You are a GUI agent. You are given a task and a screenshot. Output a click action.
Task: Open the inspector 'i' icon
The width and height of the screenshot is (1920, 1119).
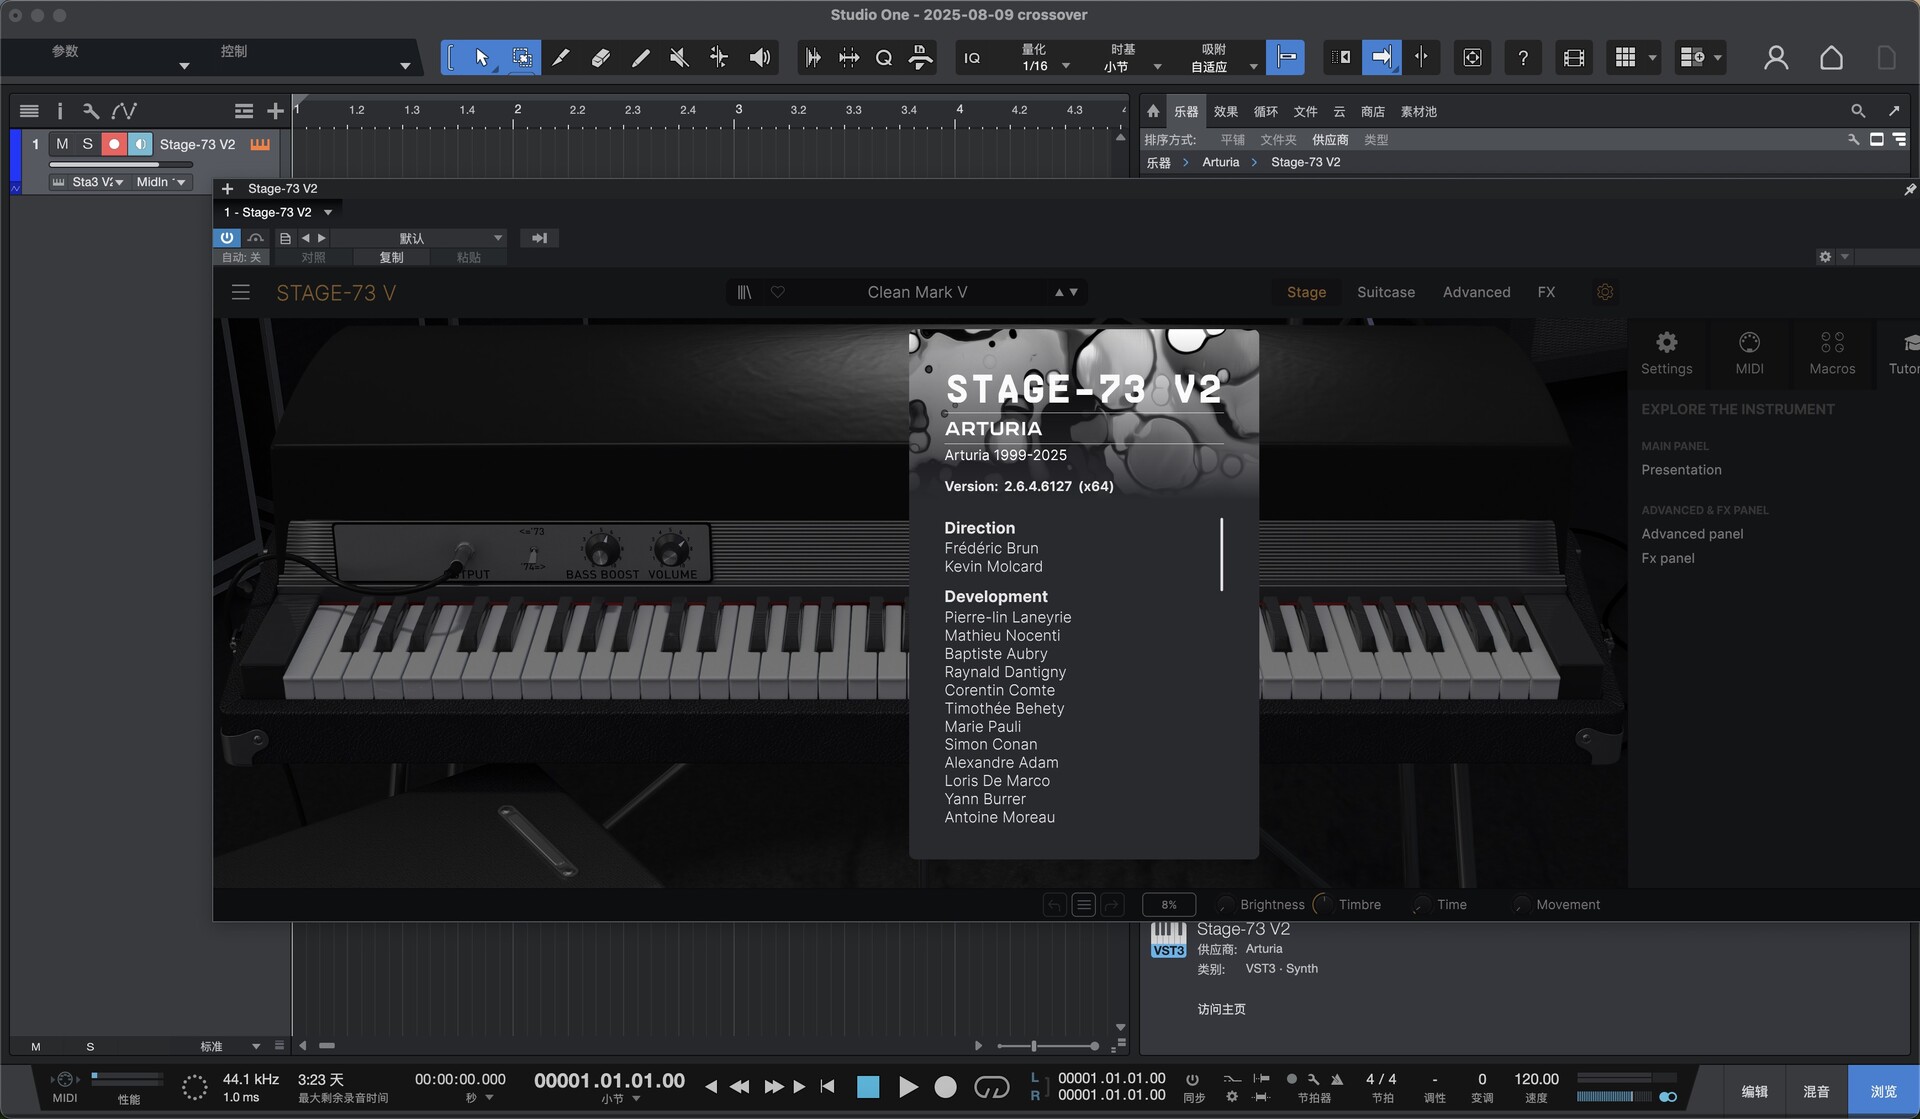[59, 111]
